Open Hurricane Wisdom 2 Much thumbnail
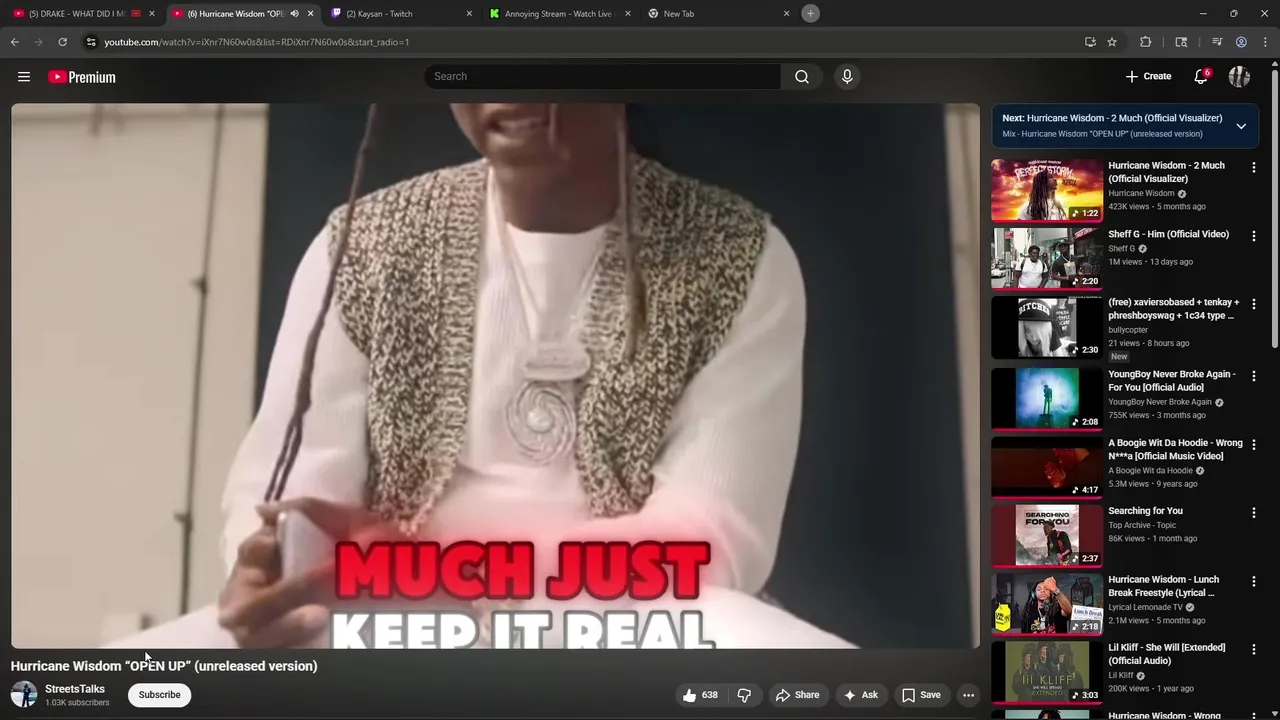The width and height of the screenshot is (1280, 720). pyautogui.click(x=1047, y=190)
